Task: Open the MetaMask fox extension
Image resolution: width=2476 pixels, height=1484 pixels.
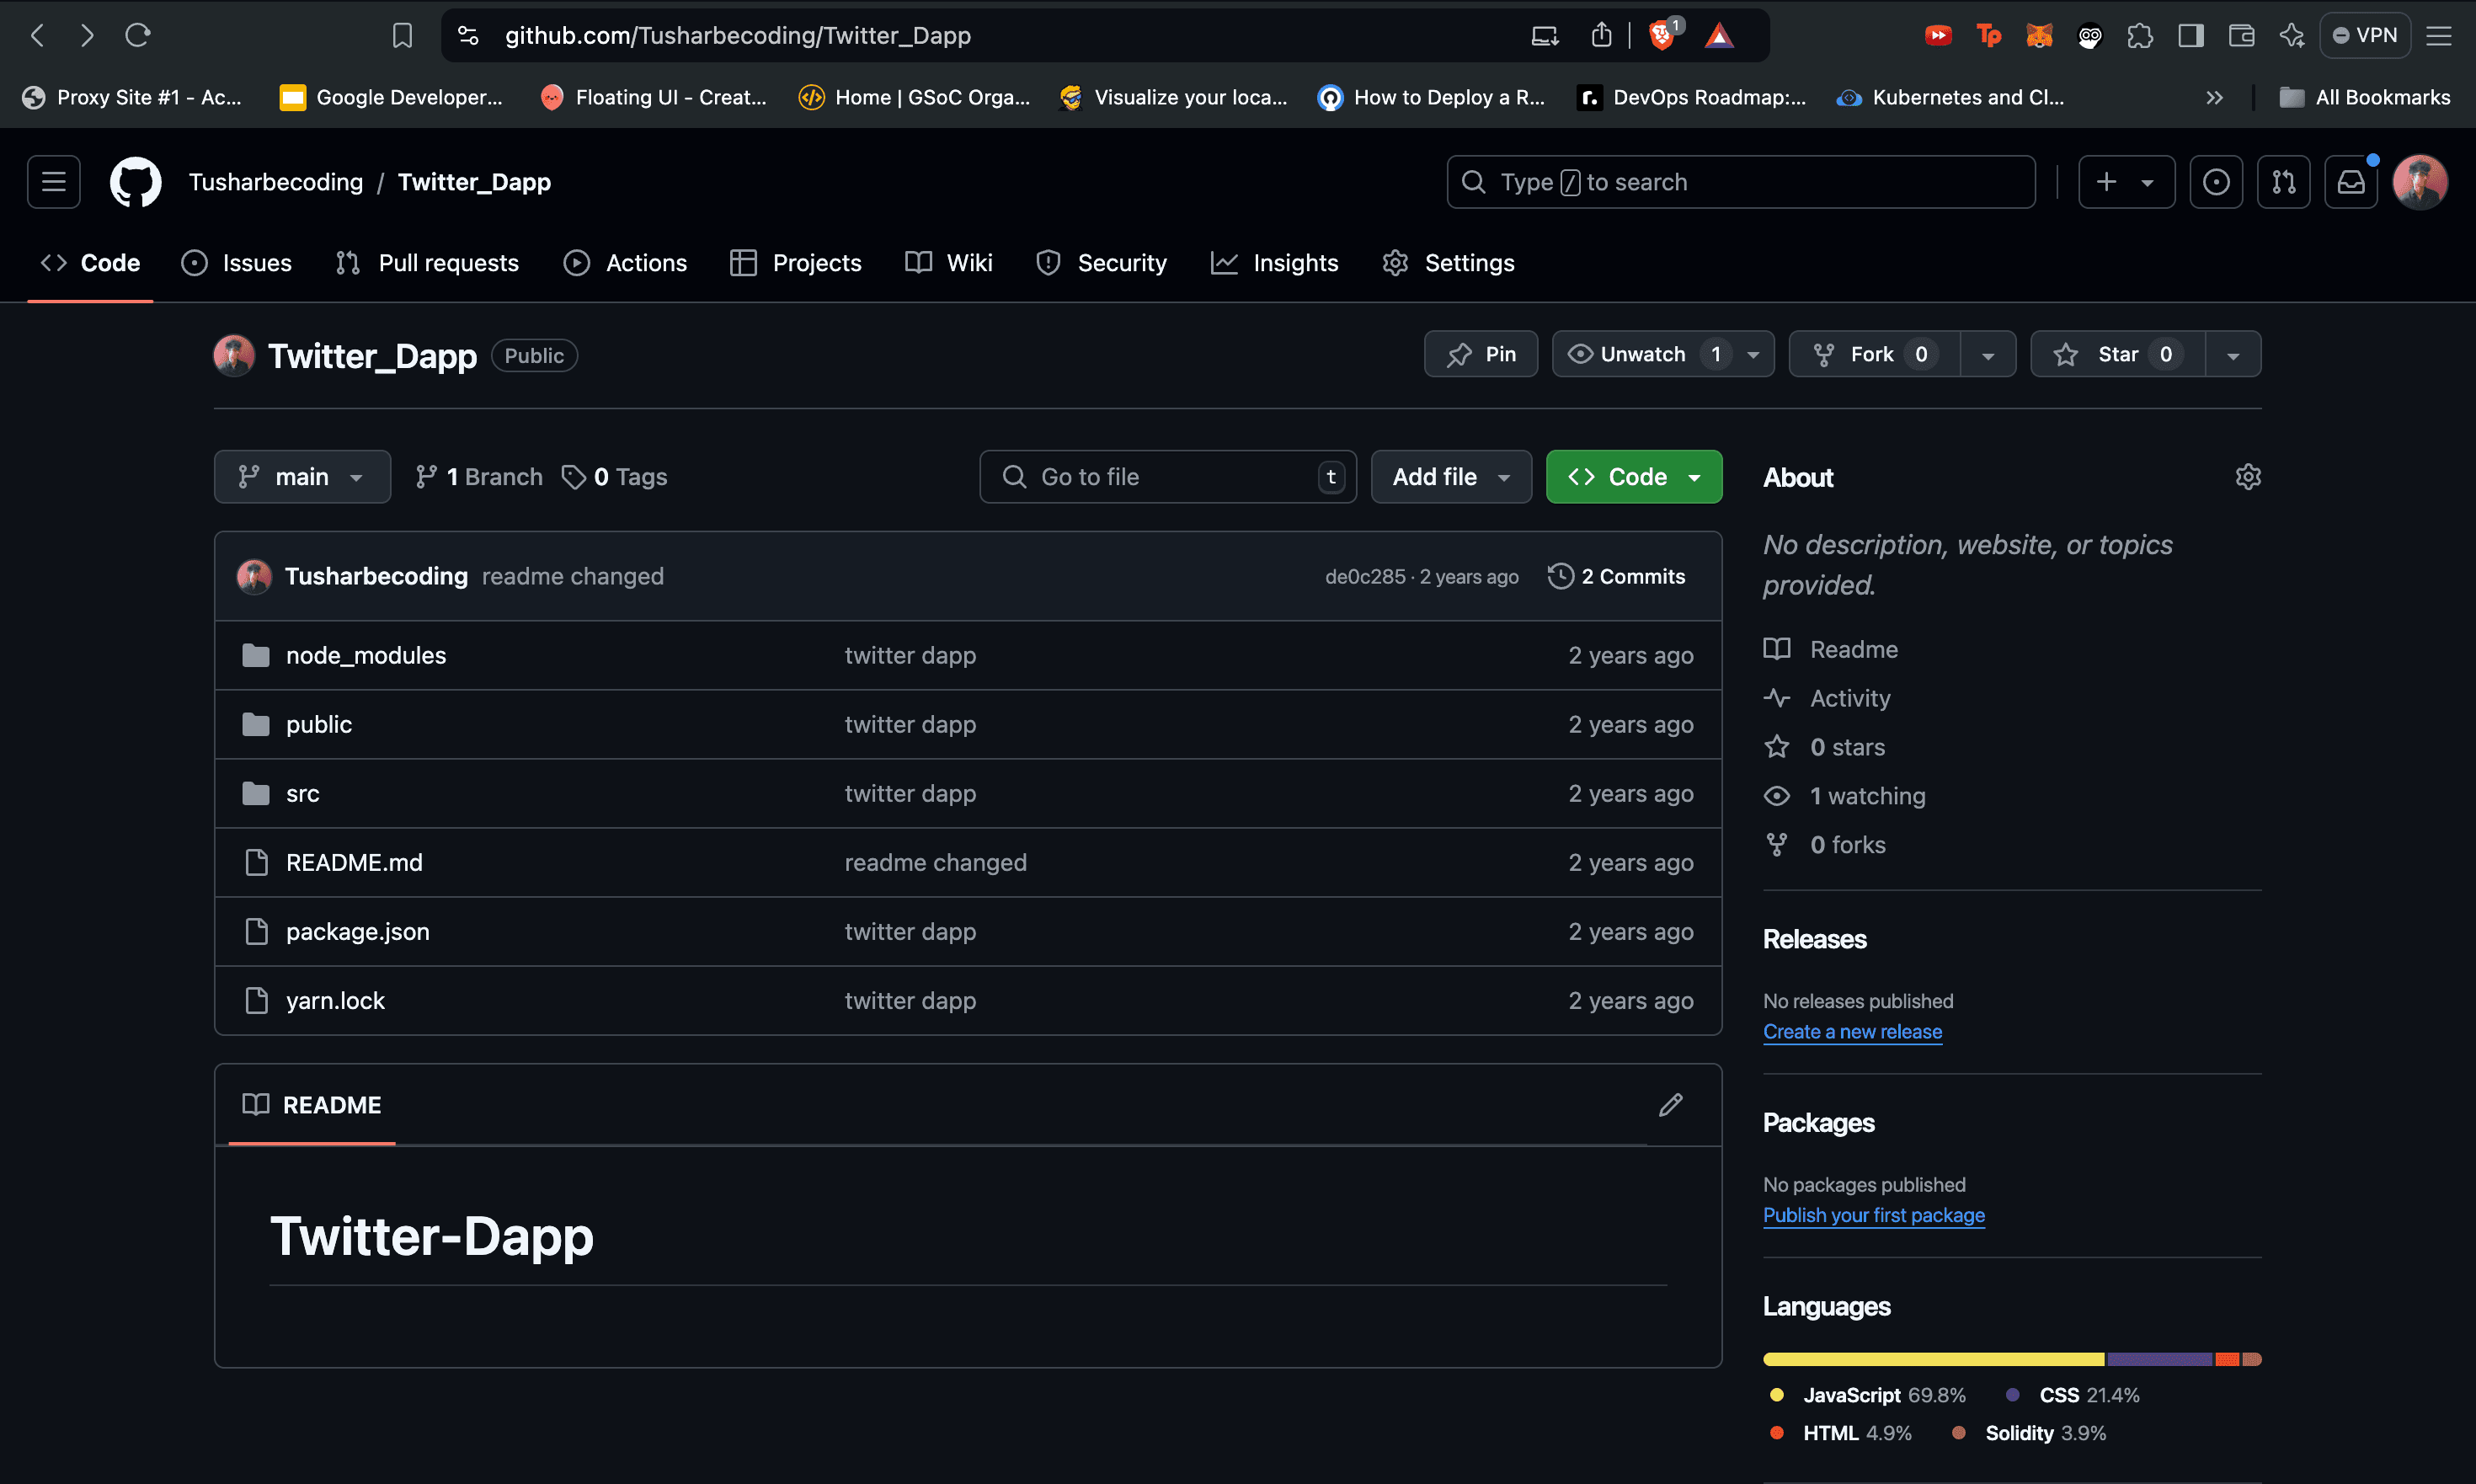Action: [2039, 36]
